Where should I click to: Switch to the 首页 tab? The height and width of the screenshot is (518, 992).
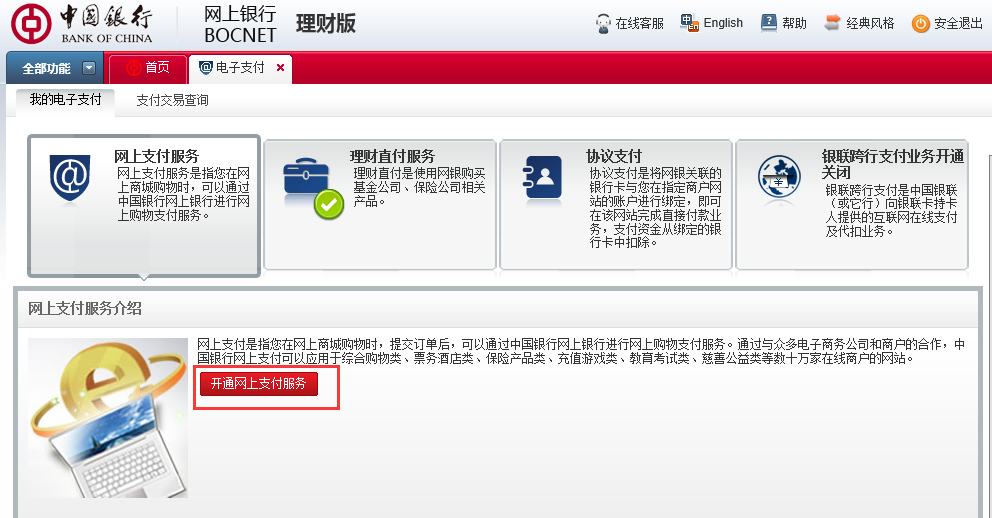click(x=148, y=68)
